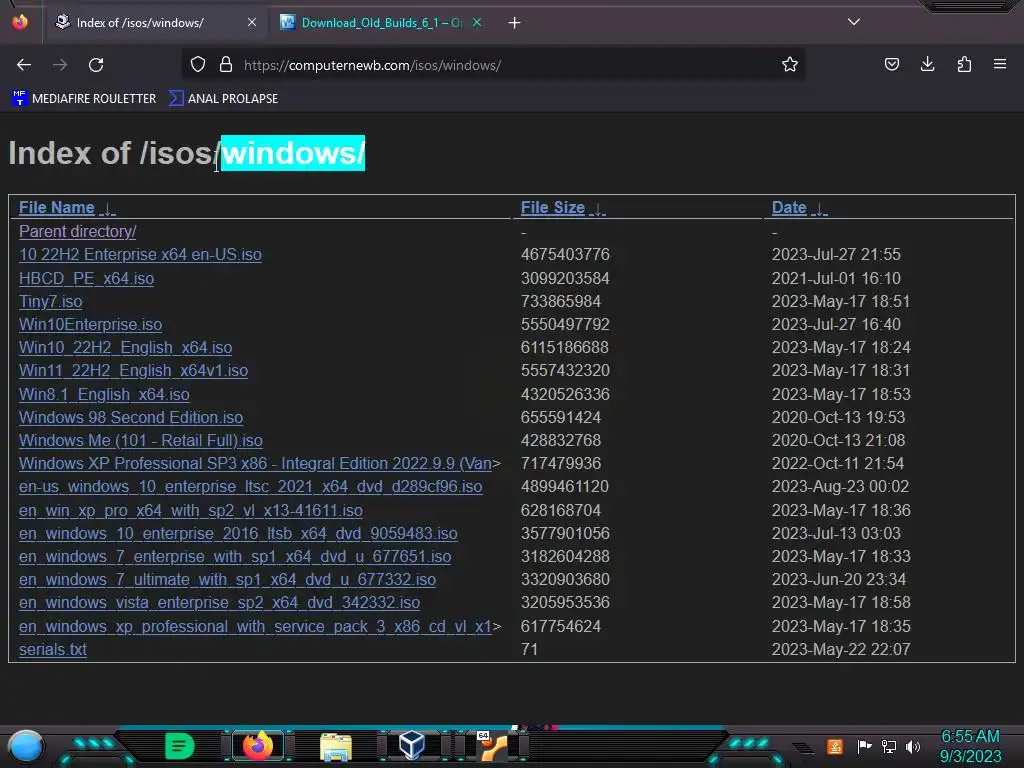
Task: Download en_windows_7_enterprise_with_sp1 iso
Action: 235,556
